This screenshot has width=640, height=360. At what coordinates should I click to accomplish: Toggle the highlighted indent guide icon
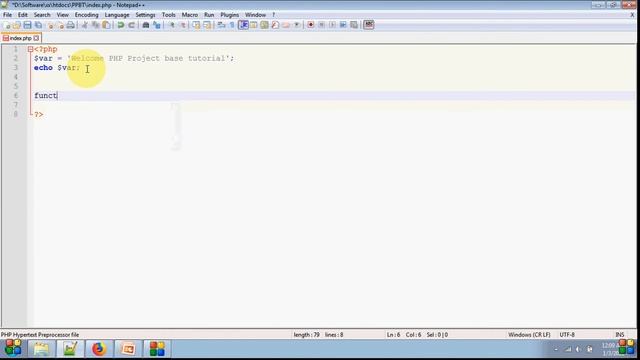click(x=243, y=25)
